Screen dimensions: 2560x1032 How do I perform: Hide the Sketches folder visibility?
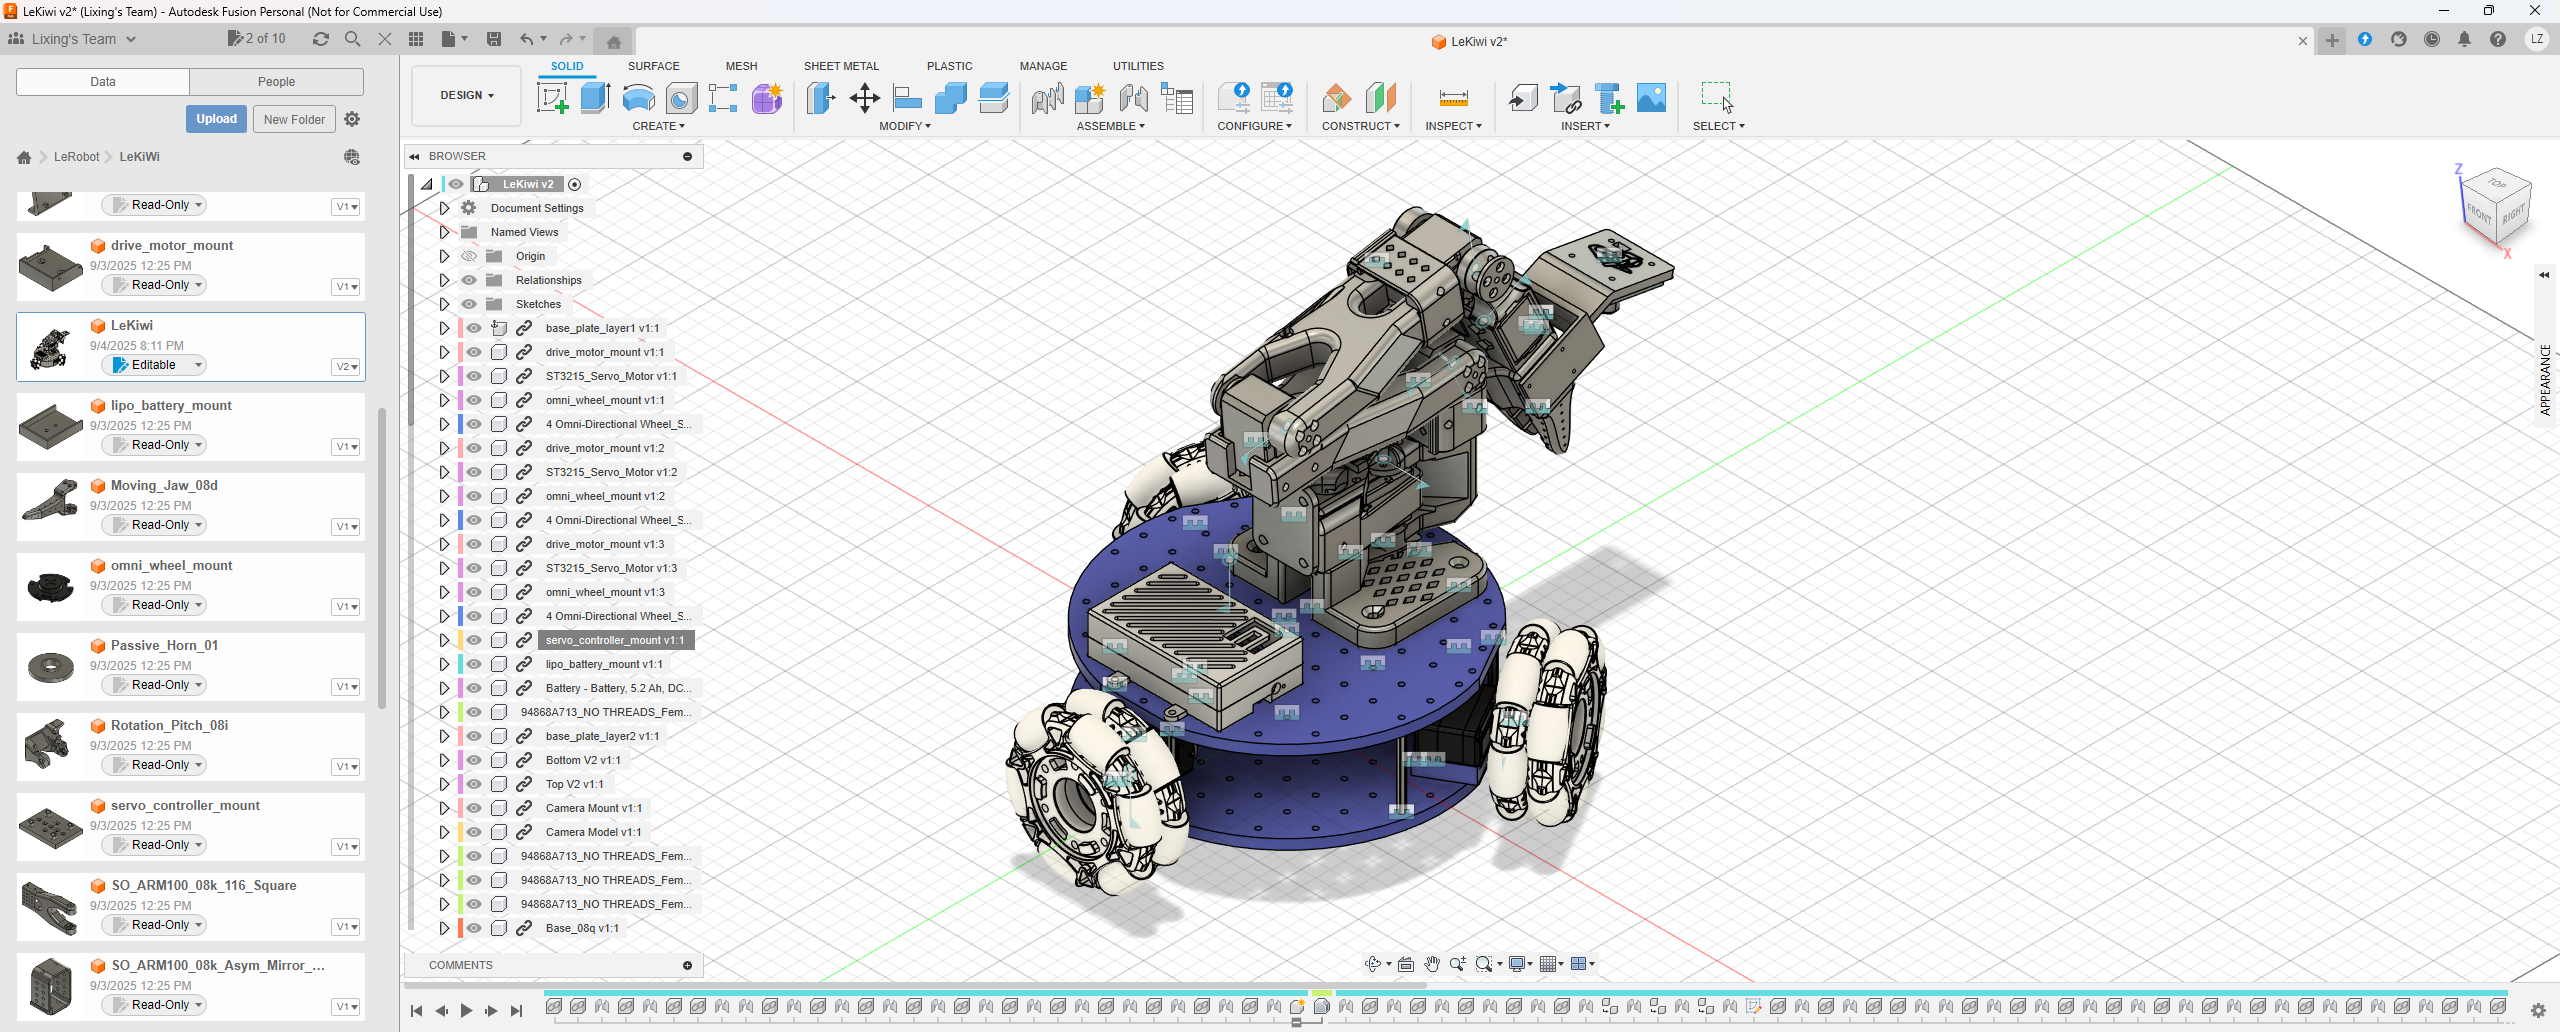469,304
